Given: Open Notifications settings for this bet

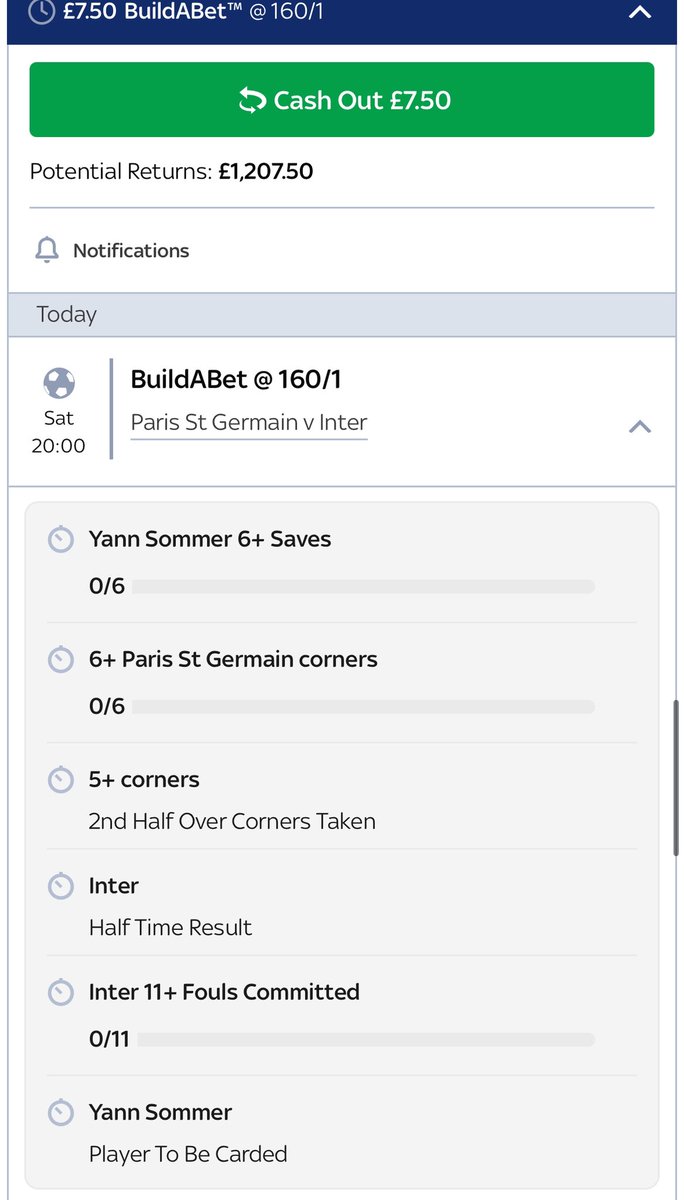Looking at the screenshot, I should (130, 250).
